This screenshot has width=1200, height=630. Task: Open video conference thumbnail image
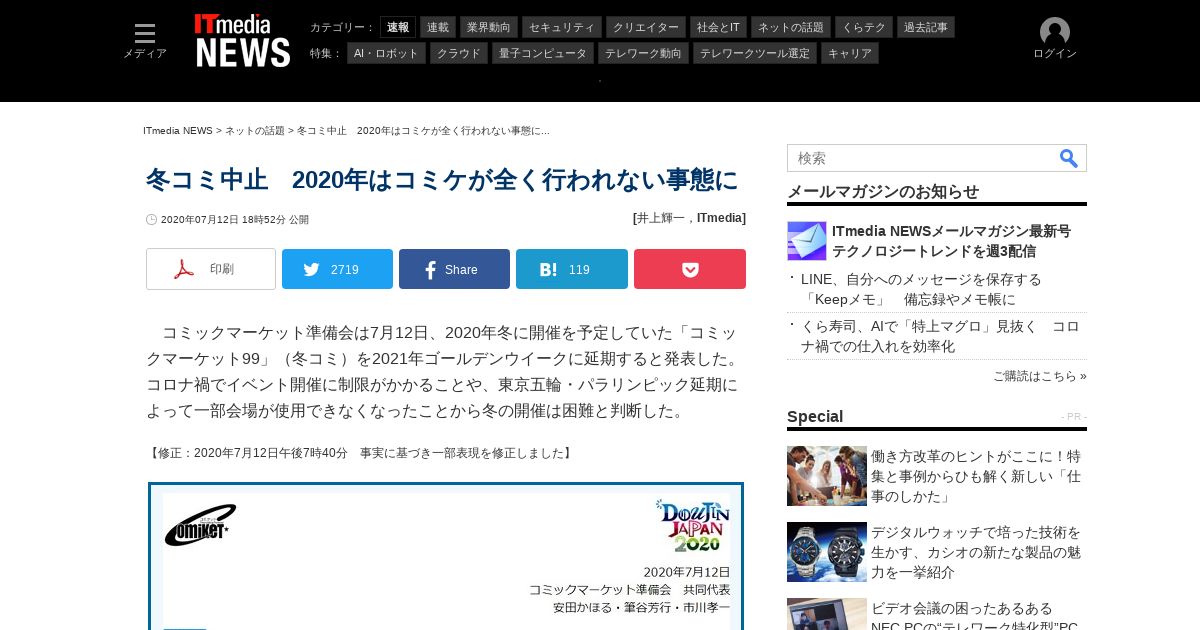pyautogui.click(x=827, y=614)
